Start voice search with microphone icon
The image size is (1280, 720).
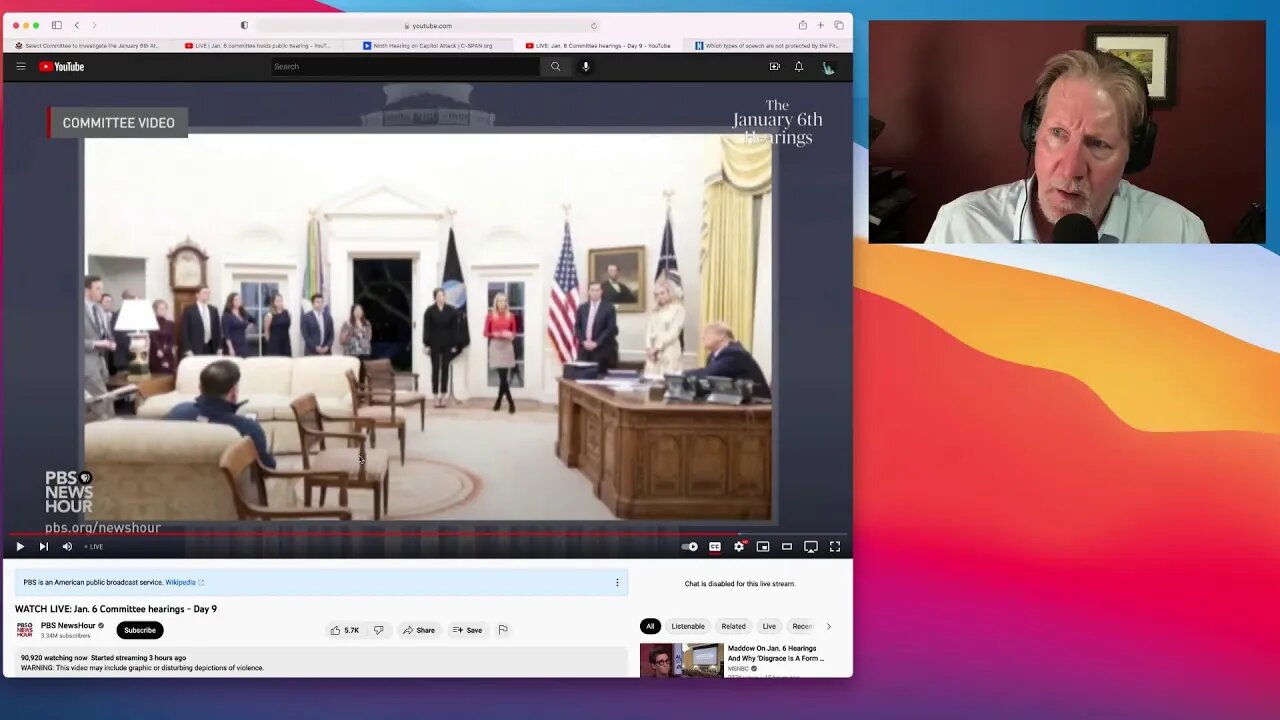[586, 67]
